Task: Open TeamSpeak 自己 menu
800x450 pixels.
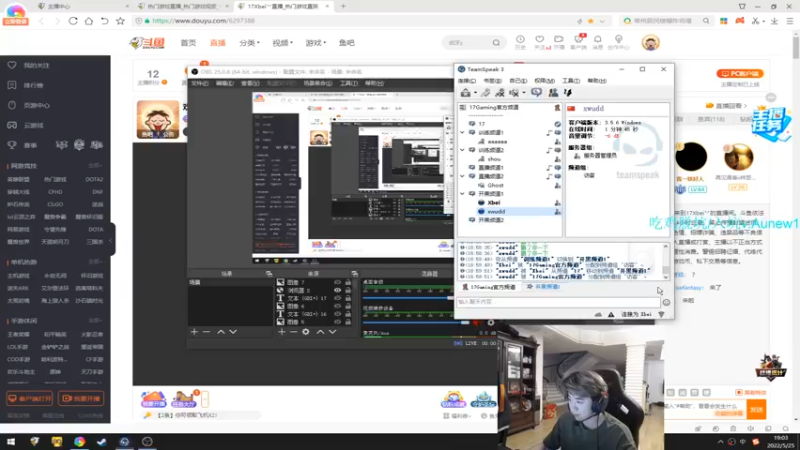Action: tap(518, 81)
